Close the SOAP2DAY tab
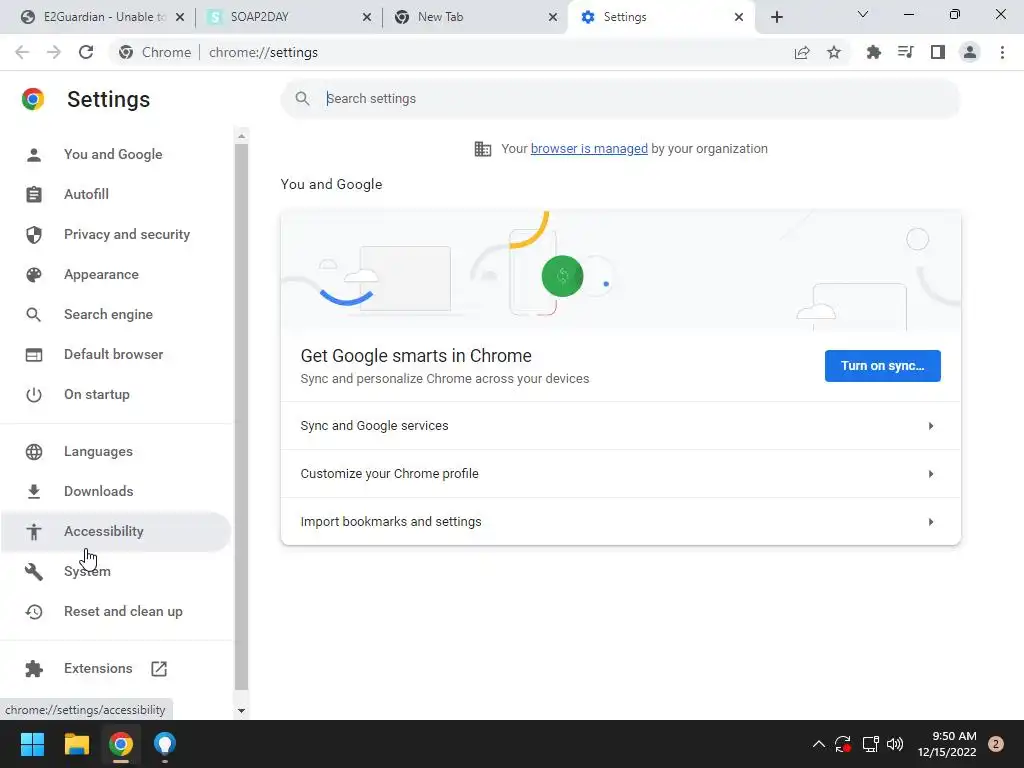Image resolution: width=1024 pixels, height=768 pixels. click(367, 17)
